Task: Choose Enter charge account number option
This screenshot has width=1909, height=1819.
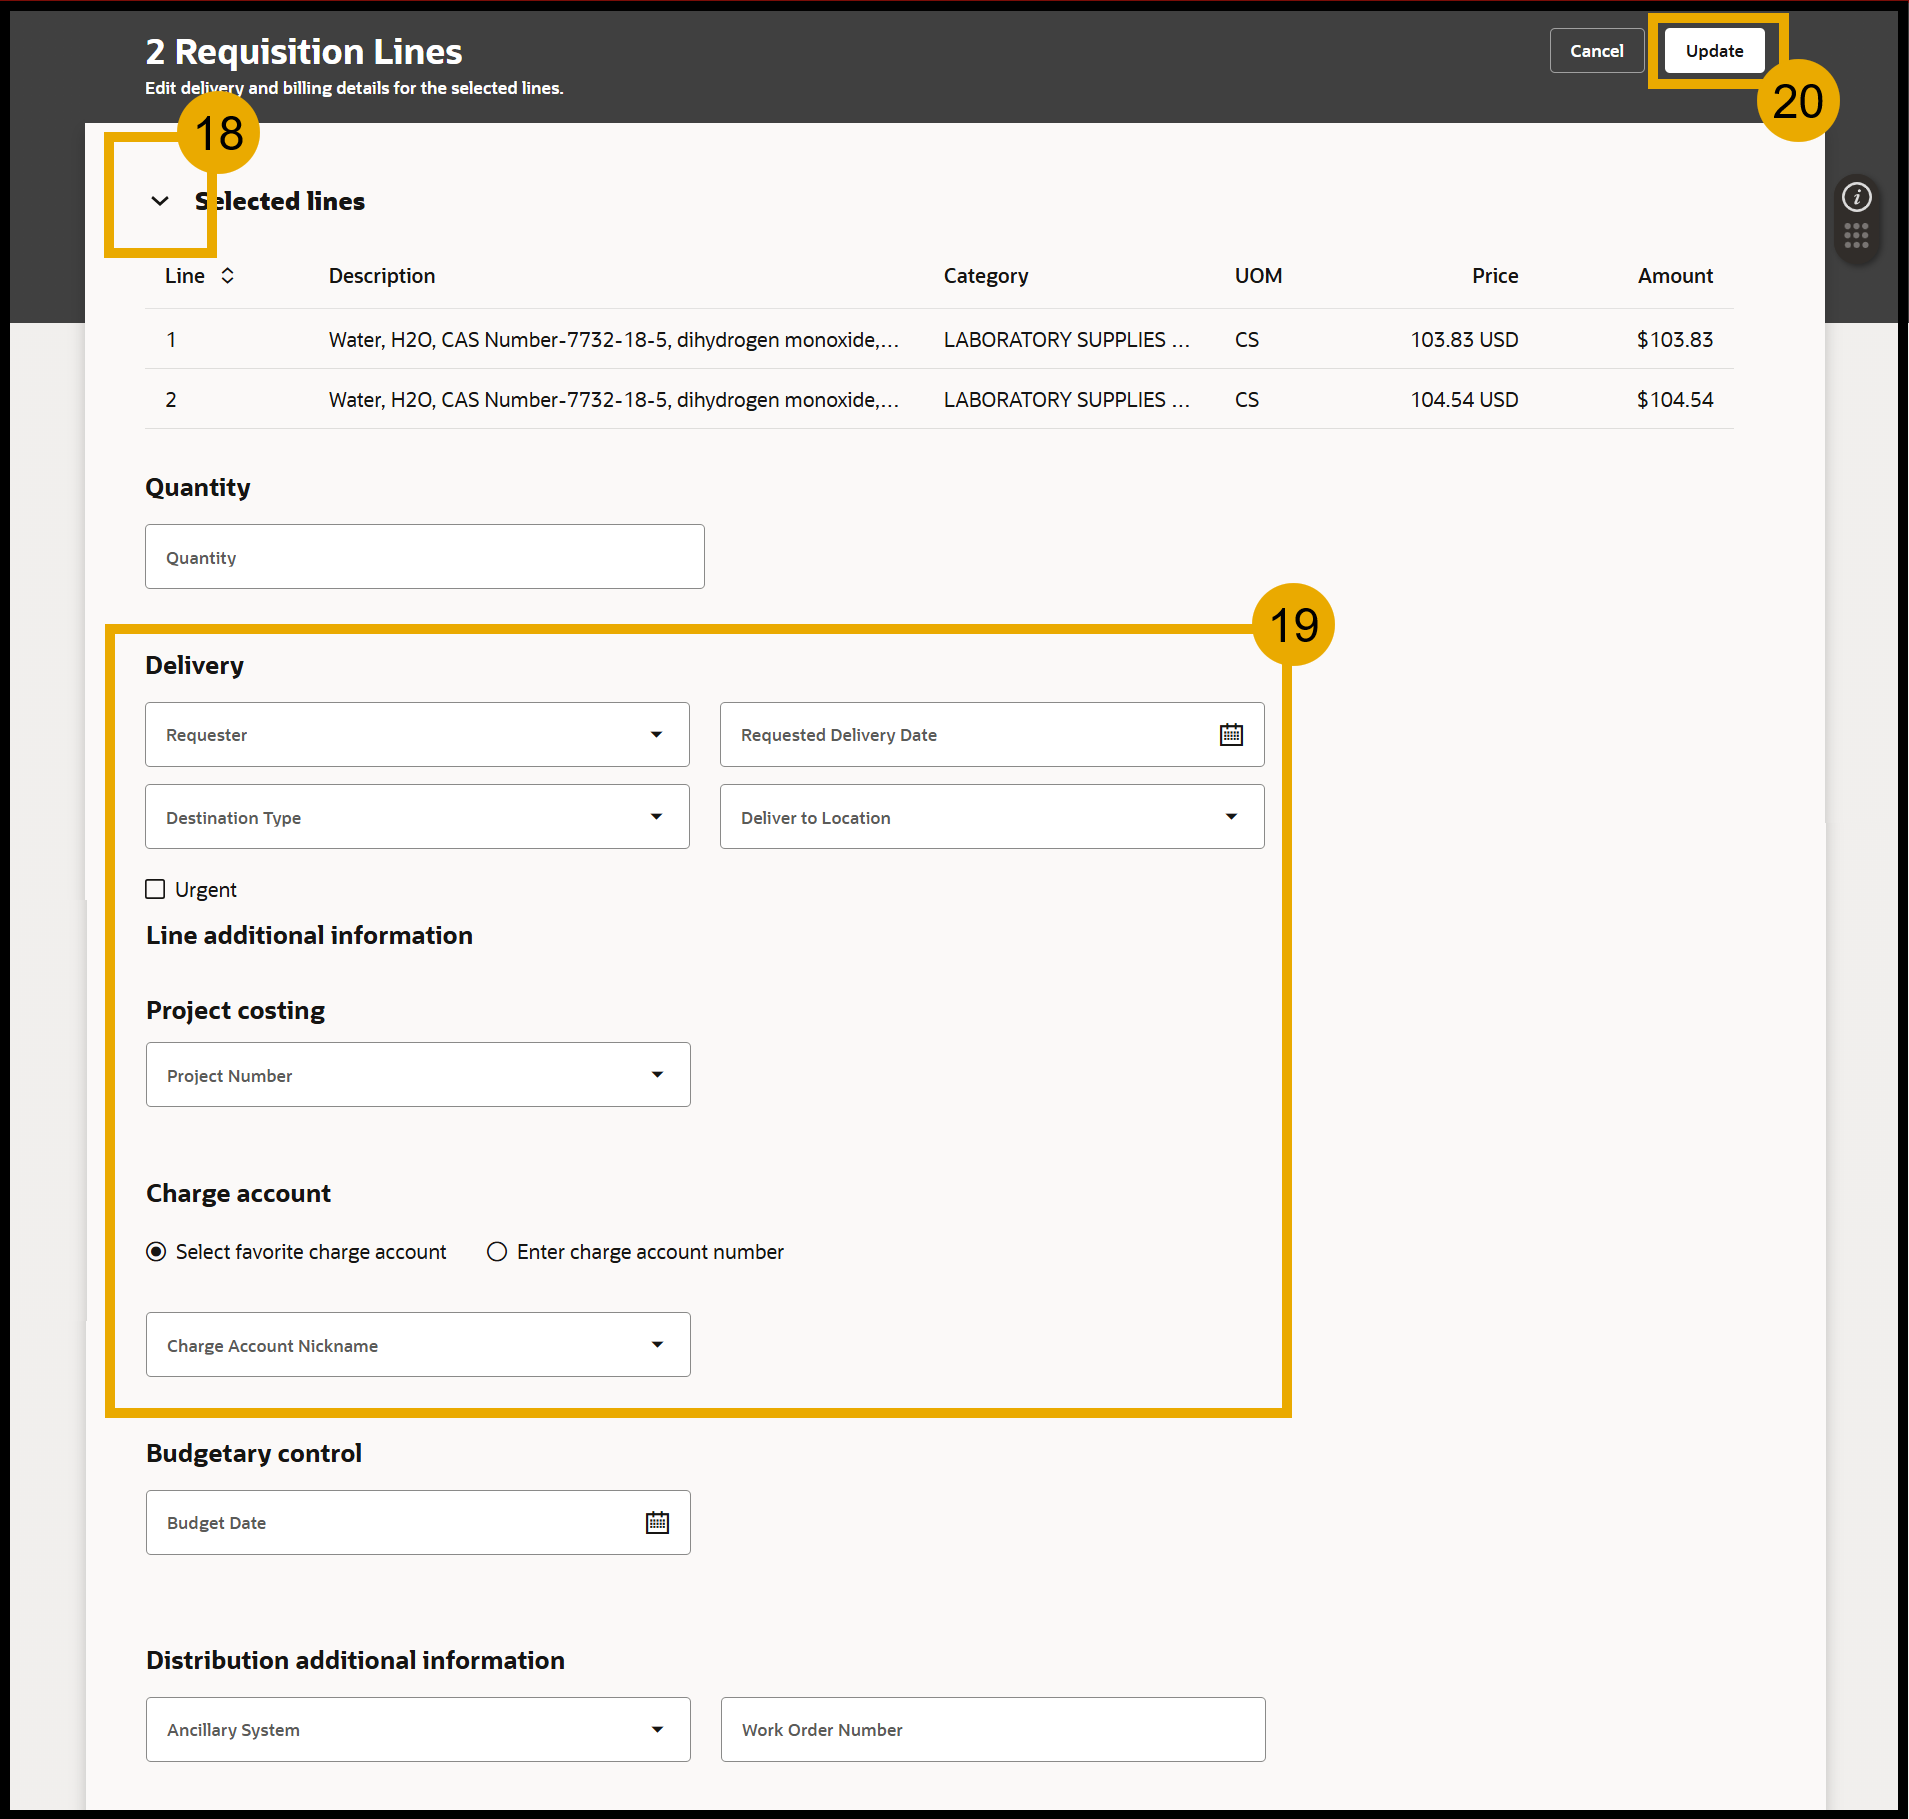Action: point(497,1252)
